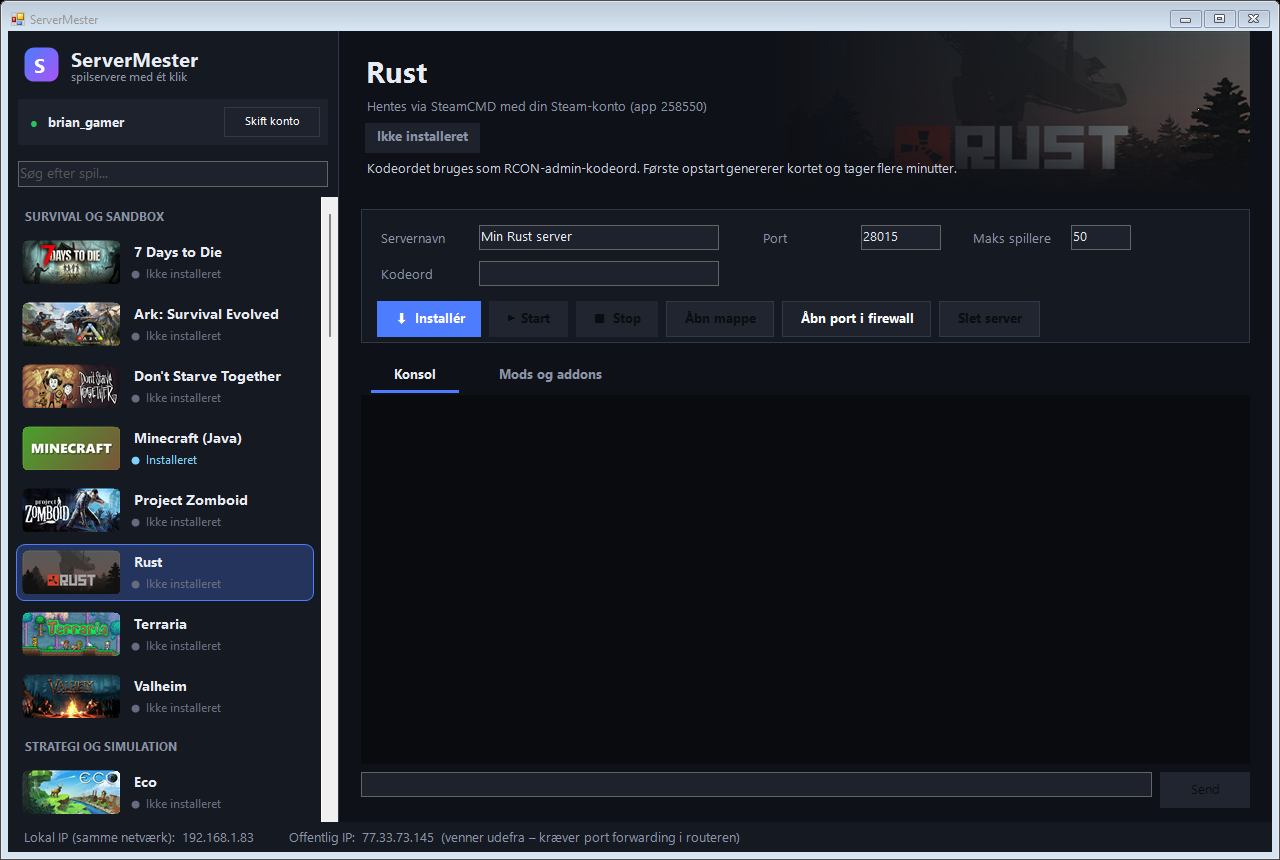
Task: Choose the Don't Starve Together thumbnail
Action: coord(71,386)
